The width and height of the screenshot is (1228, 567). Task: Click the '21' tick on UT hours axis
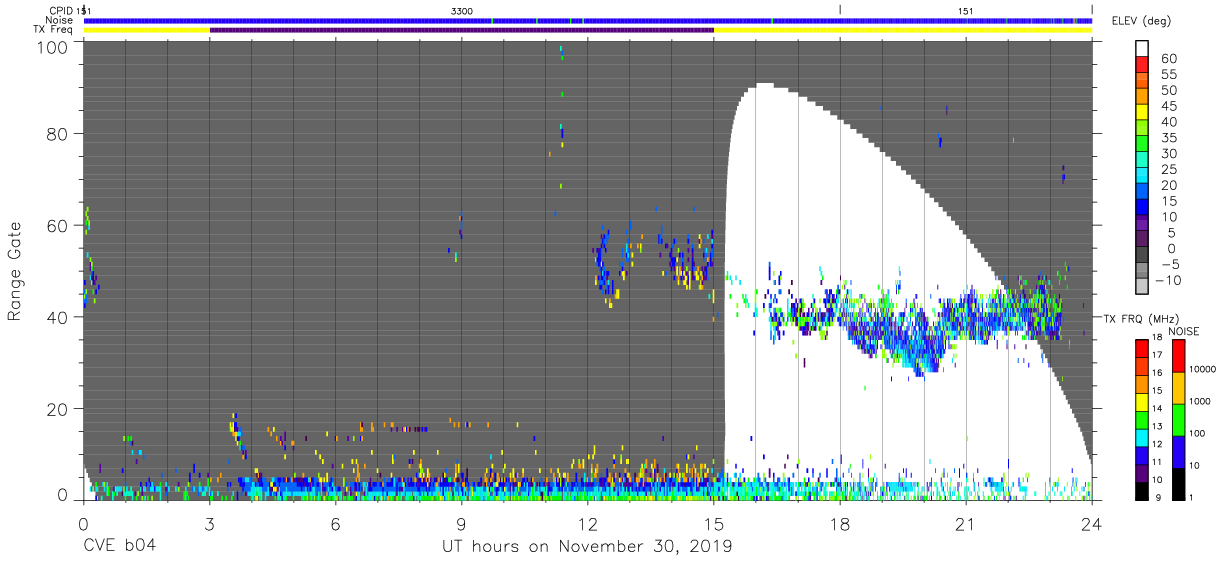(x=966, y=524)
